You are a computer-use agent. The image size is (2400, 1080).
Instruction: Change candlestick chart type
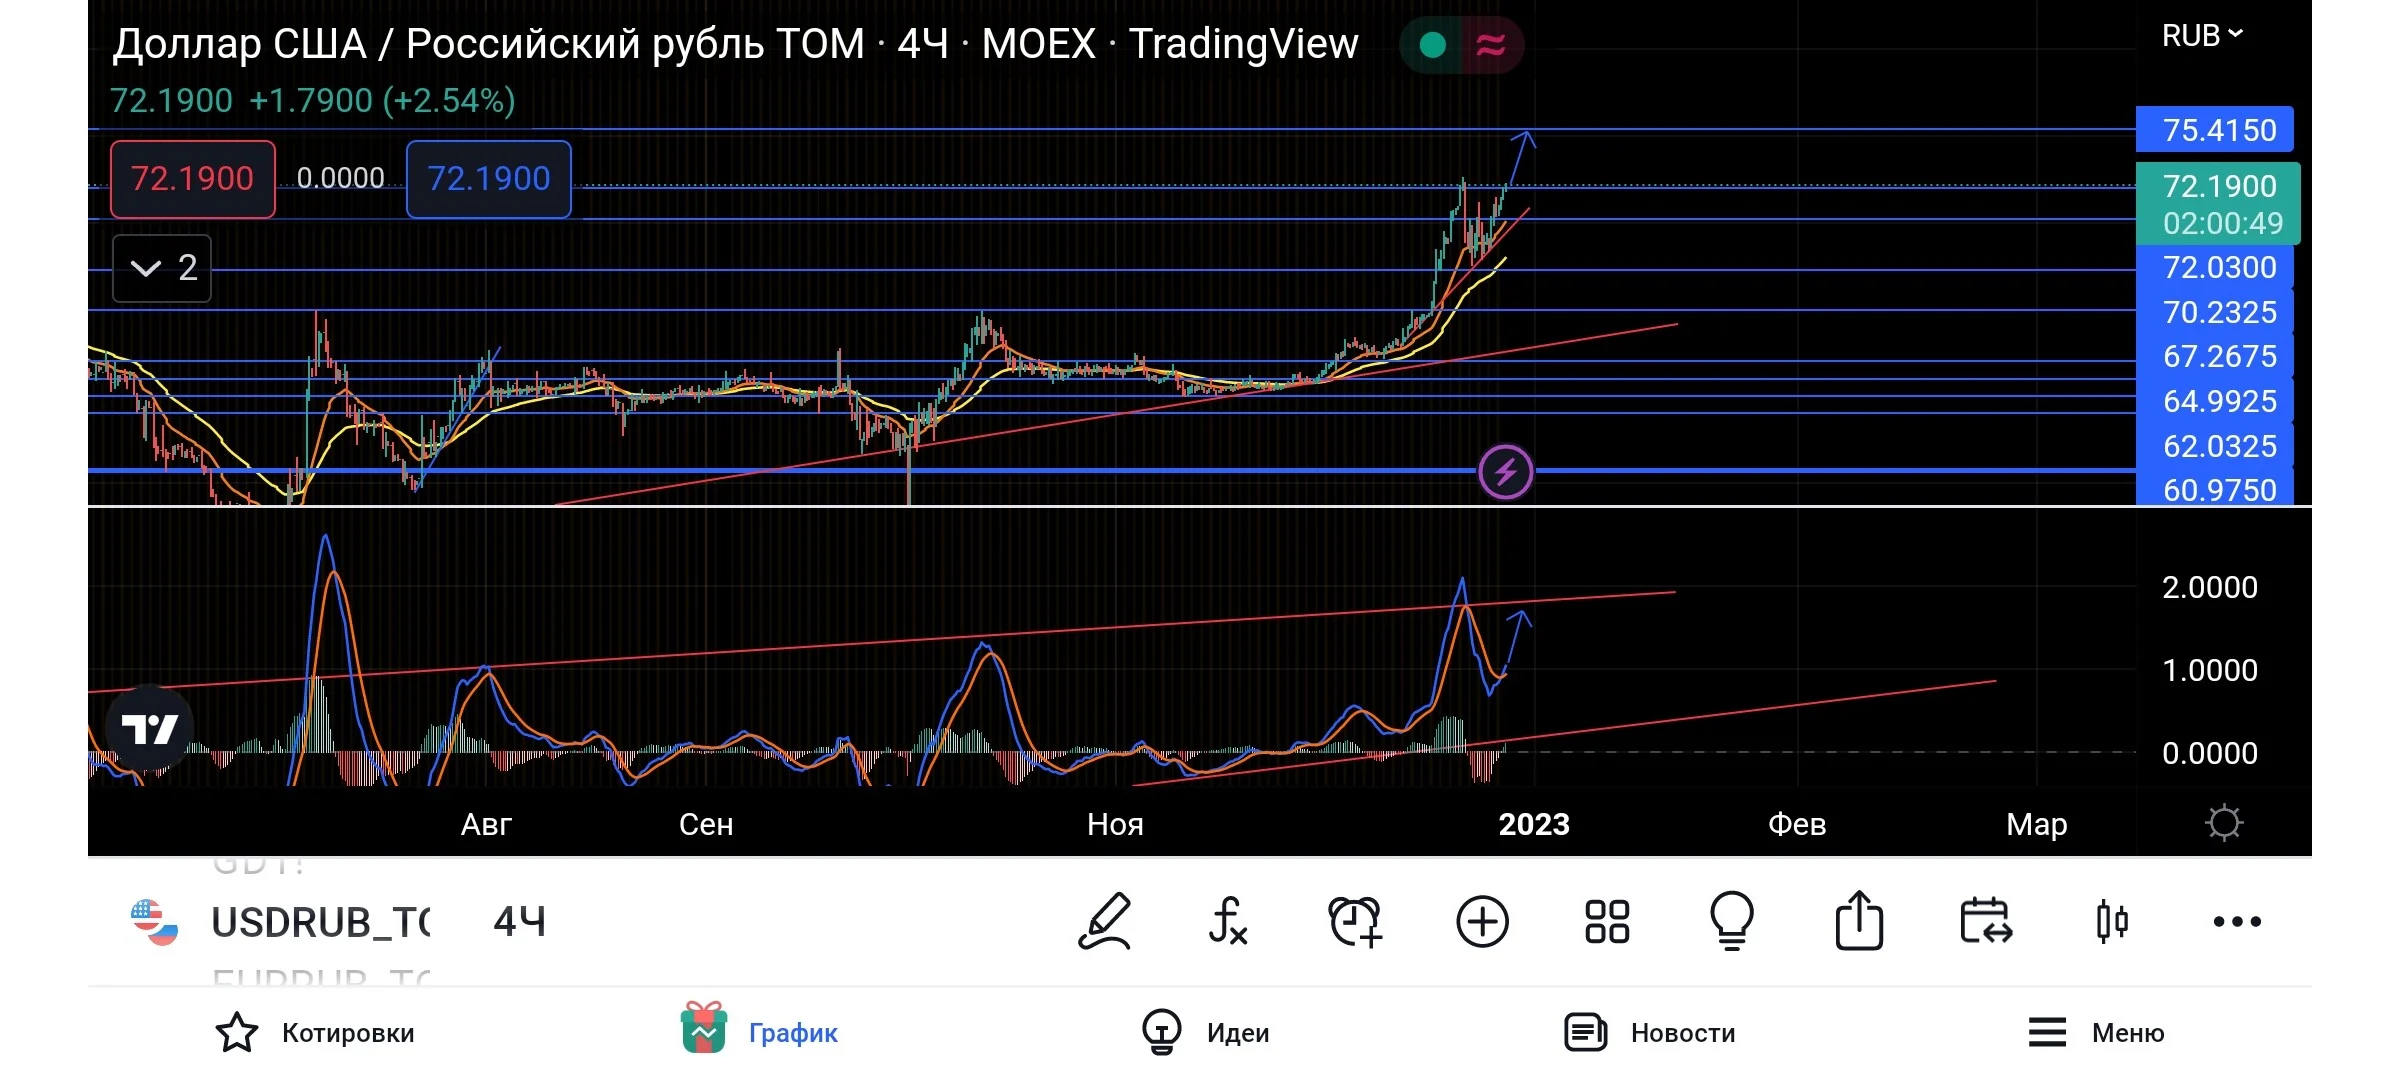click(2112, 921)
